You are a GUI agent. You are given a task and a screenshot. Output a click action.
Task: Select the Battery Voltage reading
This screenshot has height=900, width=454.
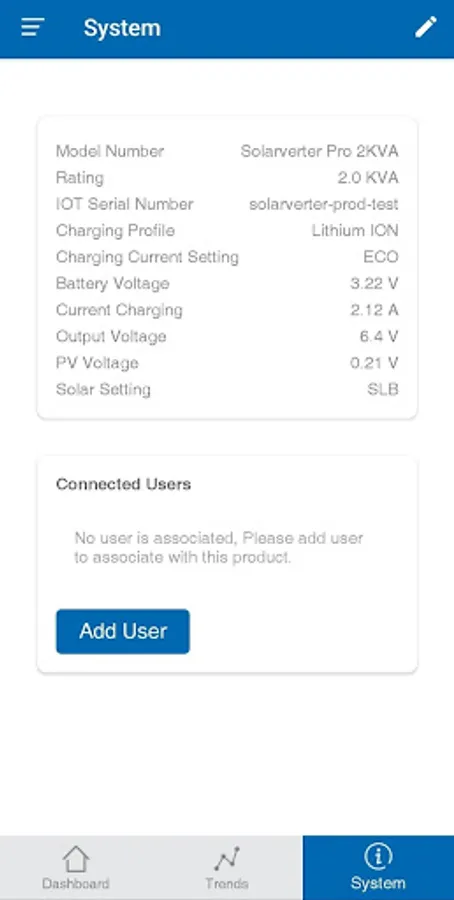click(374, 284)
